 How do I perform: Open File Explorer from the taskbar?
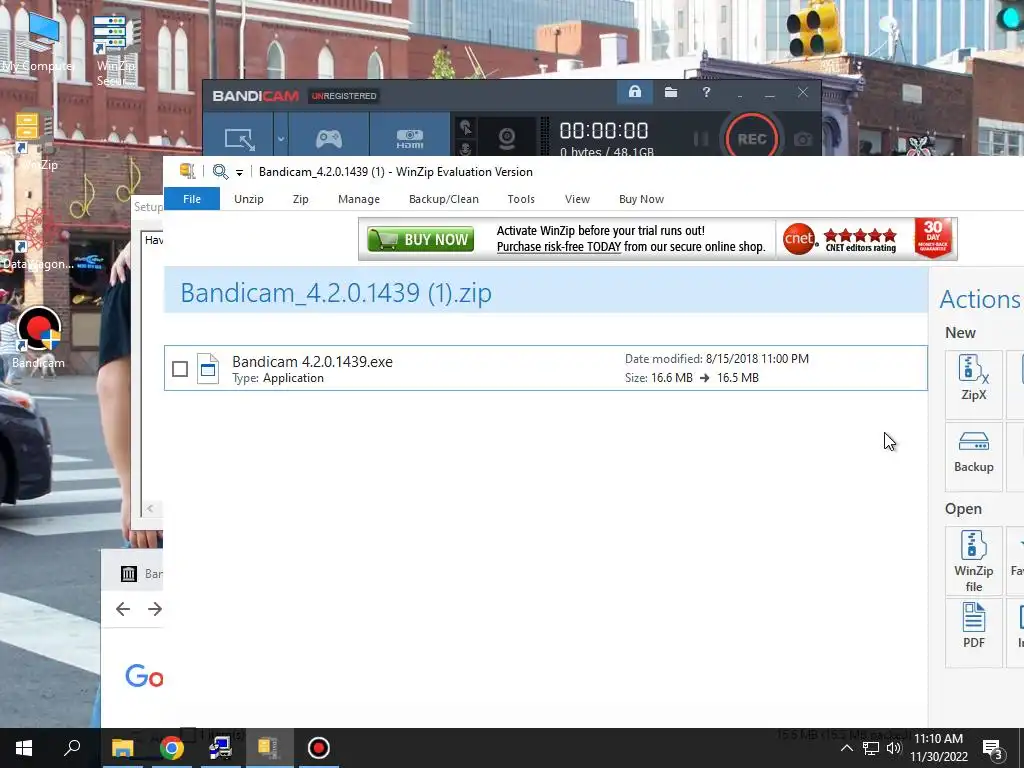pyautogui.click(x=122, y=748)
